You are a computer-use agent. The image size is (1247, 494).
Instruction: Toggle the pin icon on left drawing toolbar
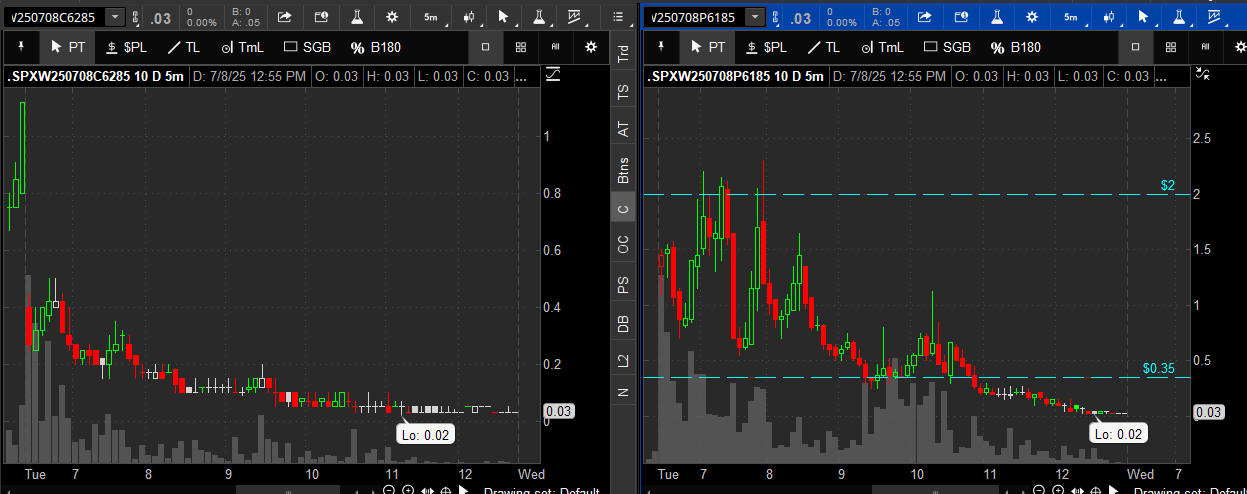pyautogui.click(x=22, y=47)
